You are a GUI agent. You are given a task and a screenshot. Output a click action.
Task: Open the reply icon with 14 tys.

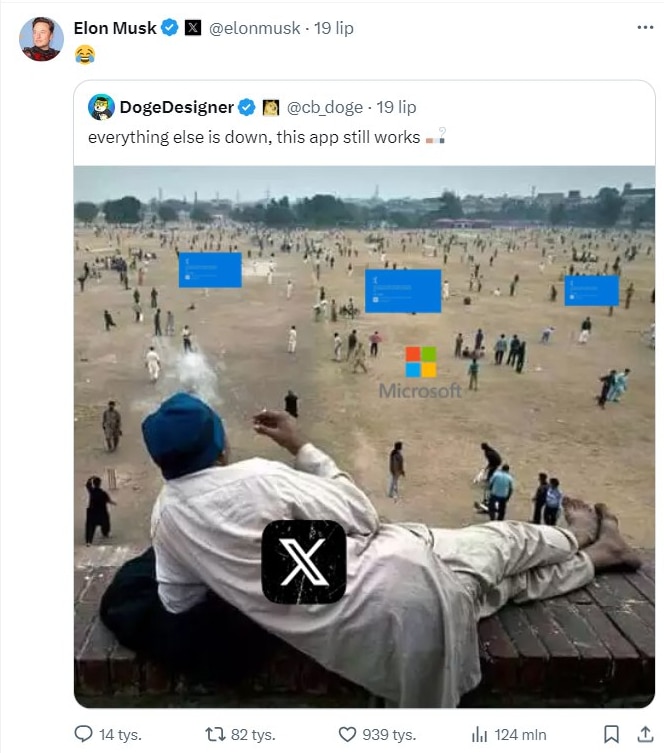coord(84,734)
